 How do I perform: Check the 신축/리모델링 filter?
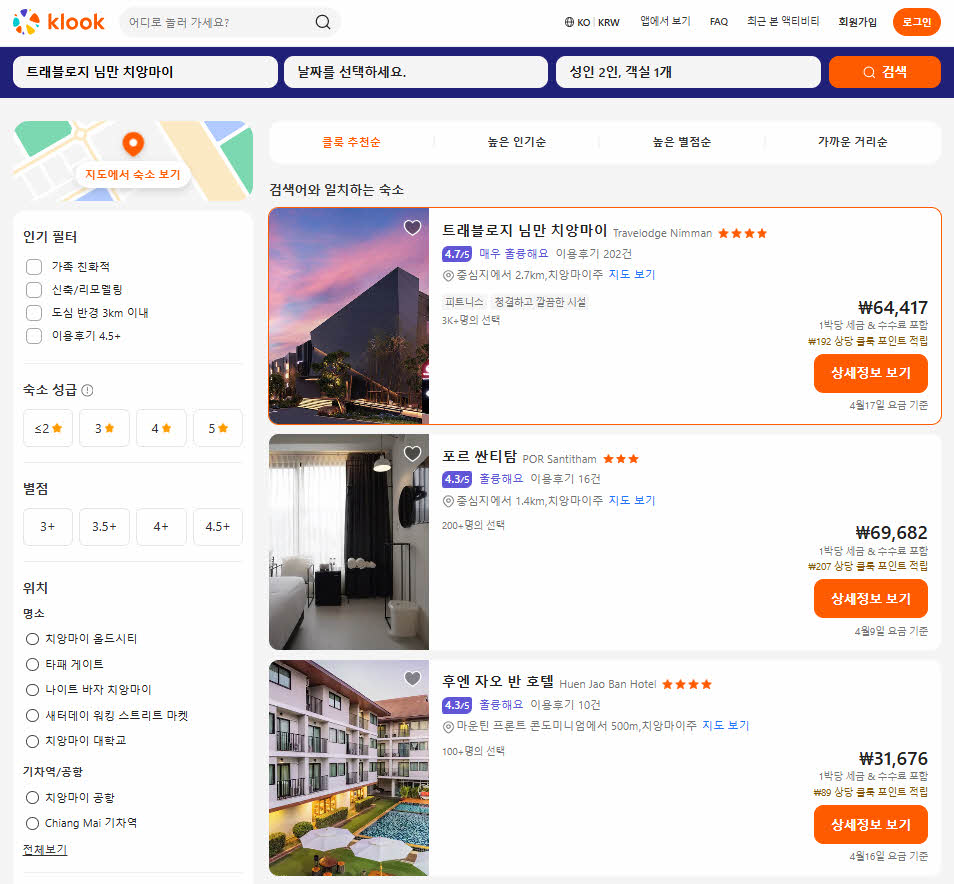pyautogui.click(x=34, y=290)
